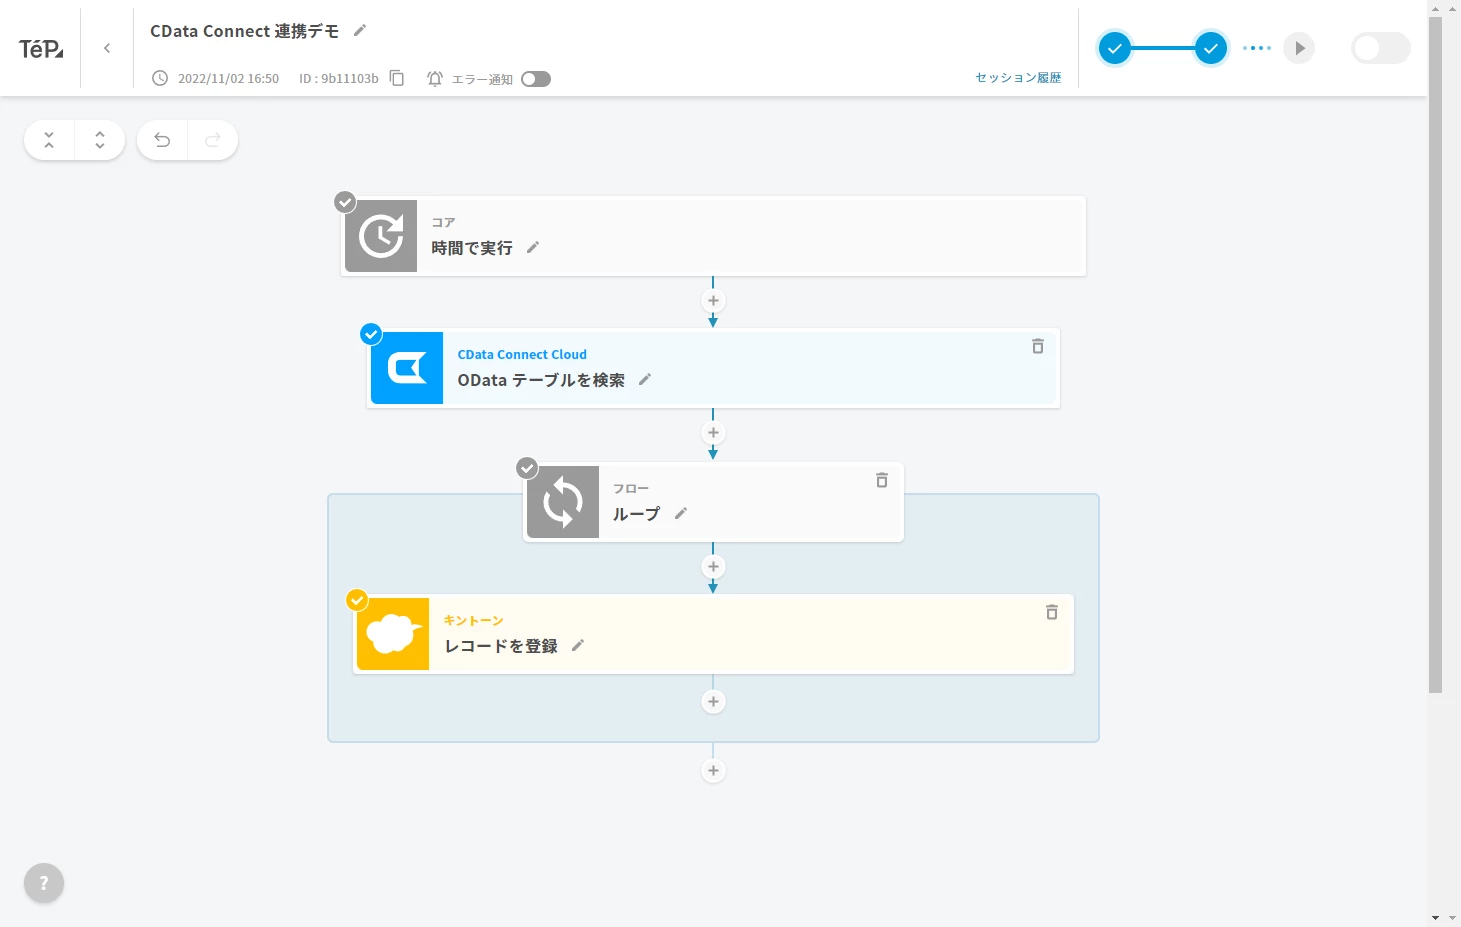This screenshot has height=927, width=1461.
Task: Click the clock icon beside the date
Action: click(x=160, y=78)
